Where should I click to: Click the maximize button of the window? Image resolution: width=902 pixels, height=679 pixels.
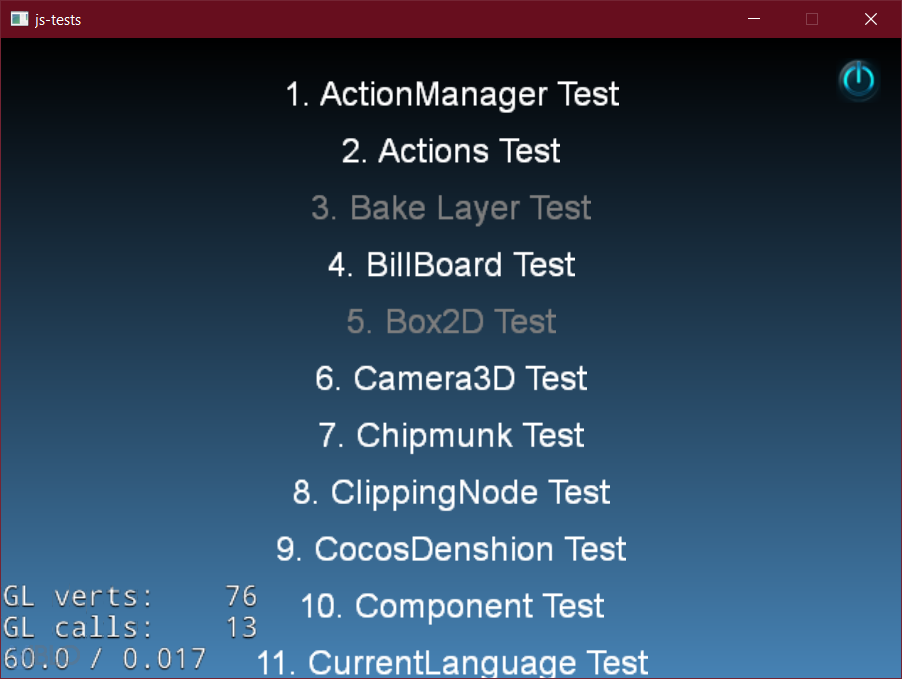pyautogui.click(x=811, y=18)
